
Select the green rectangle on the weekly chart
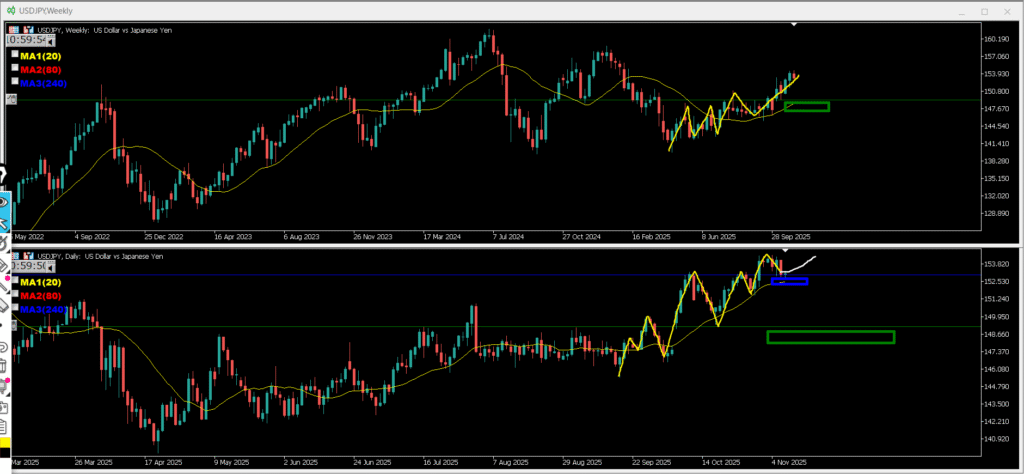807,106
